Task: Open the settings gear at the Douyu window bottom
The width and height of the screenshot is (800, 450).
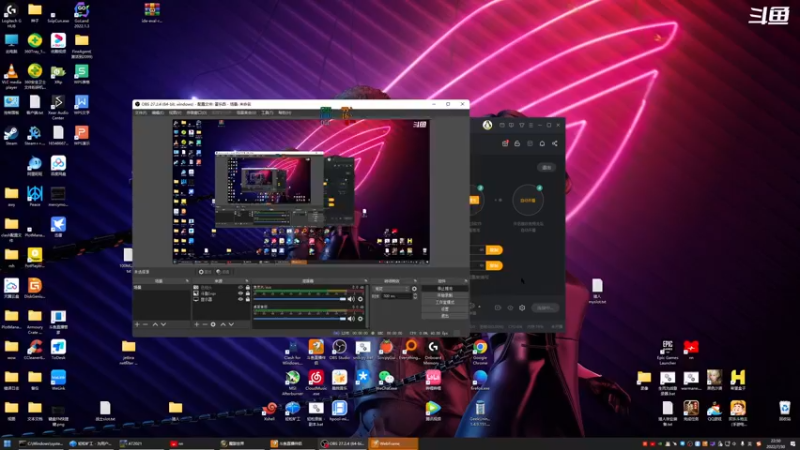Action: click(x=522, y=308)
